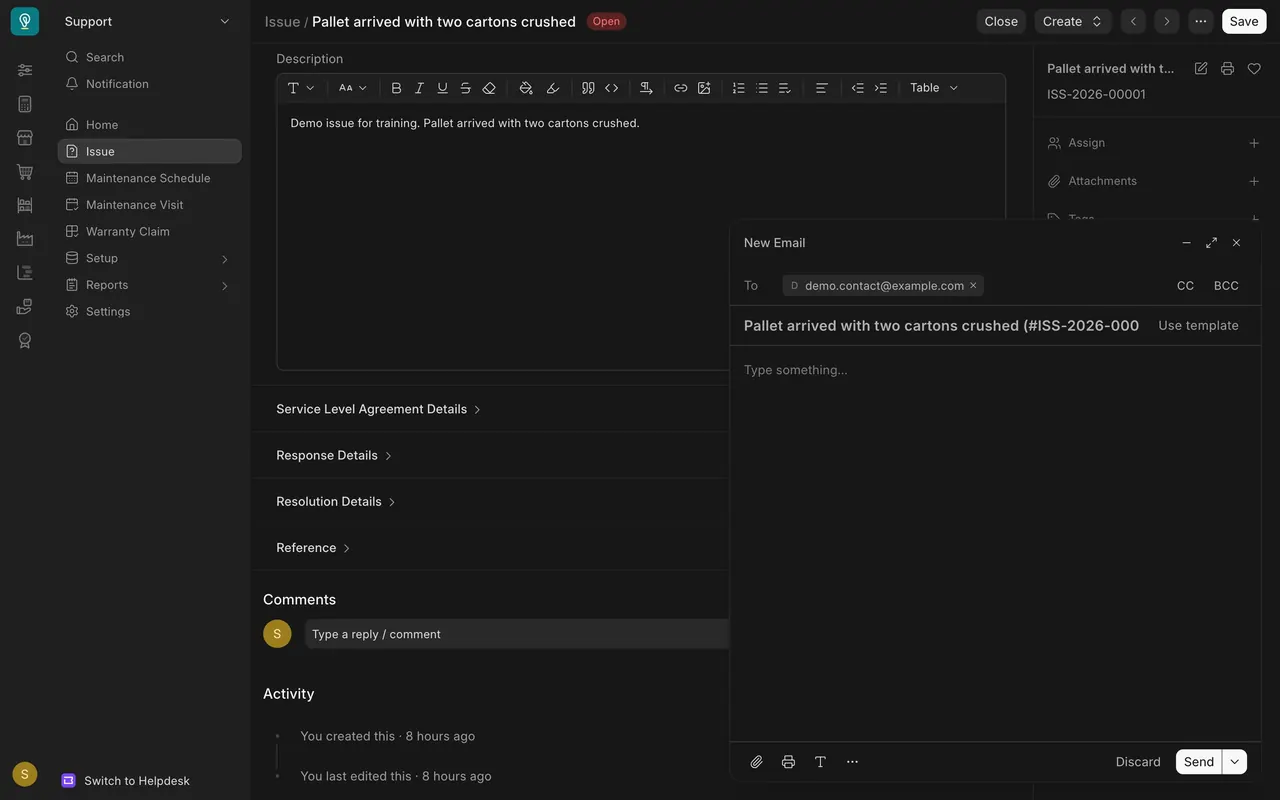This screenshot has width=1280, height=800.
Task: Open the Table dropdown in toolbar
Action: [934, 88]
